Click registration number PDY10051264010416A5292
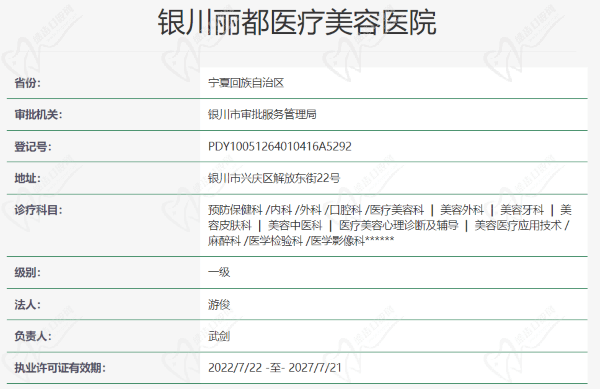This screenshot has width=600, height=389. coord(280,146)
